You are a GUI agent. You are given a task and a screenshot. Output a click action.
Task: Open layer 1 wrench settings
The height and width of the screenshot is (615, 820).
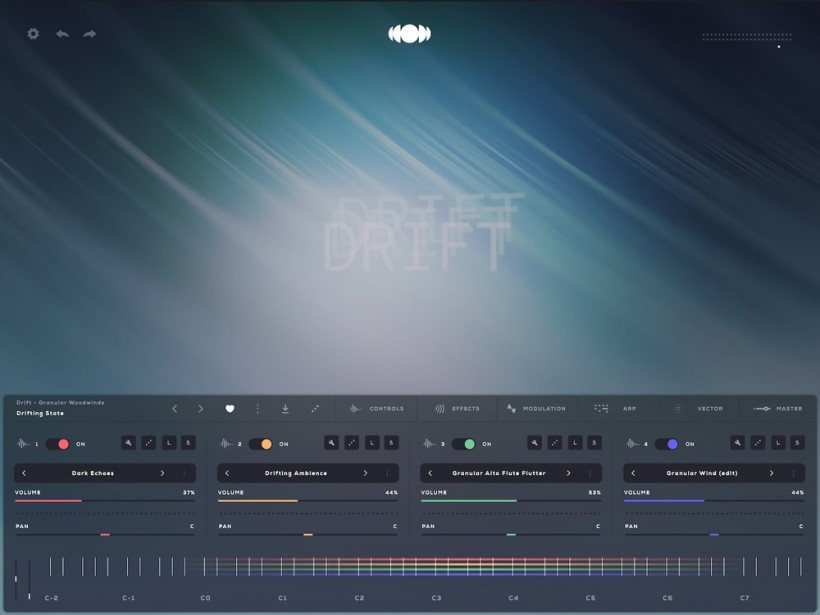click(x=128, y=443)
